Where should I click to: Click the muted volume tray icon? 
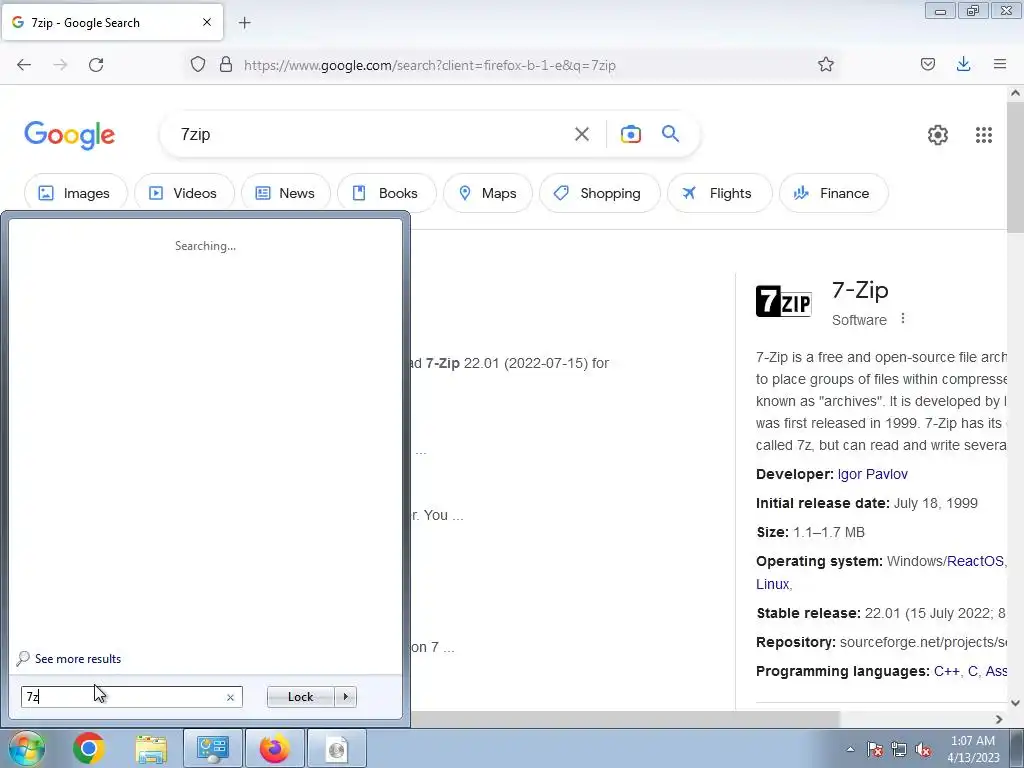tap(923, 749)
